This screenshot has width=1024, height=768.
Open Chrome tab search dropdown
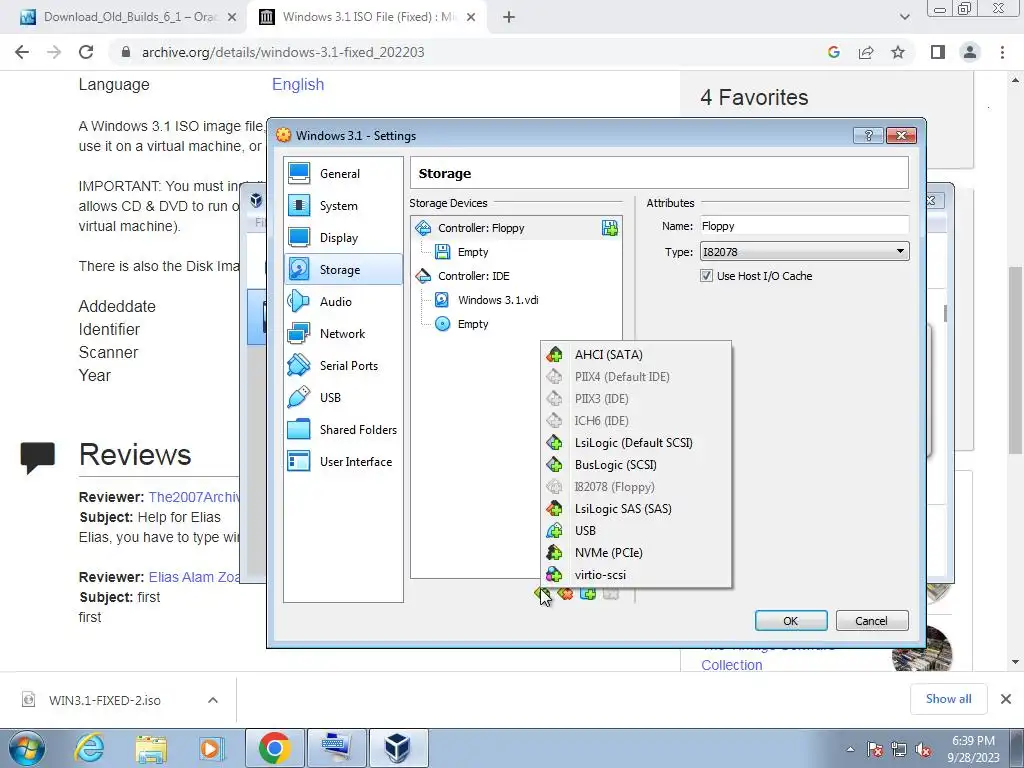[904, 17]
